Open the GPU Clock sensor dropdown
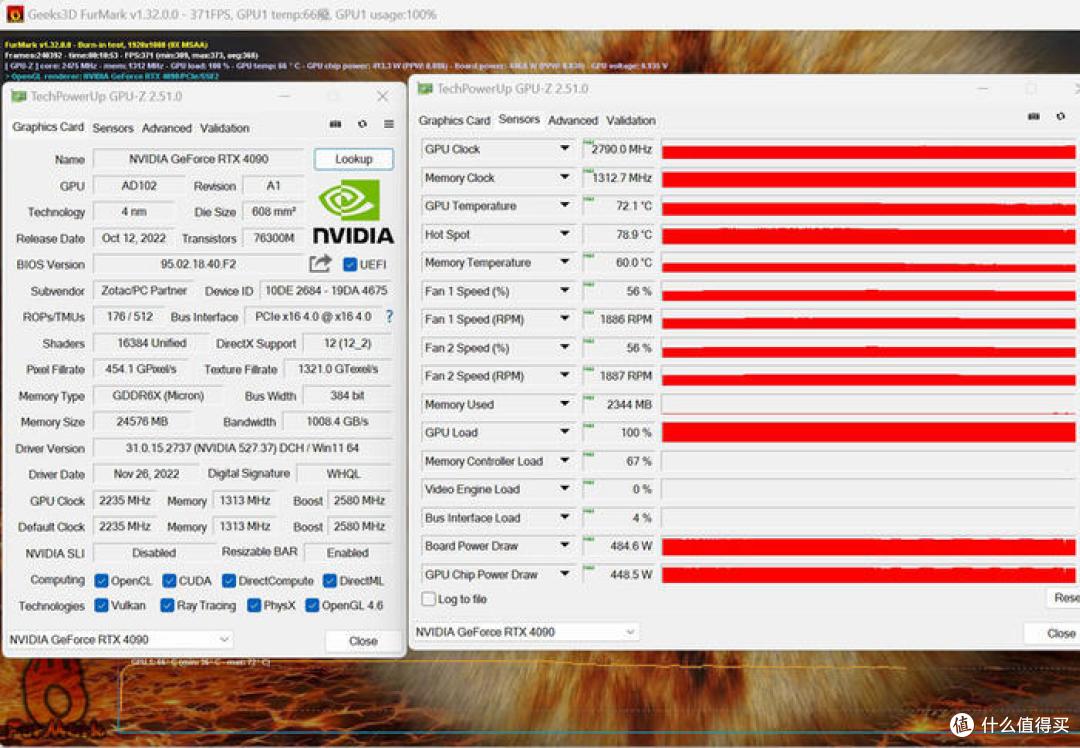Screen dimensions: 1080x748 [x=564, y=149]
